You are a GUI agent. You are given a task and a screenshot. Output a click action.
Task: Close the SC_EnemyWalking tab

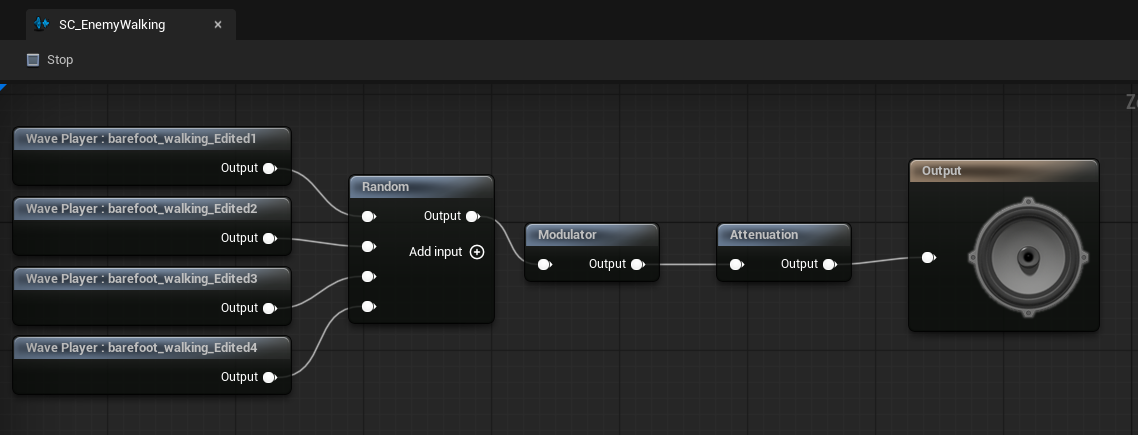[x=218, y=24]
